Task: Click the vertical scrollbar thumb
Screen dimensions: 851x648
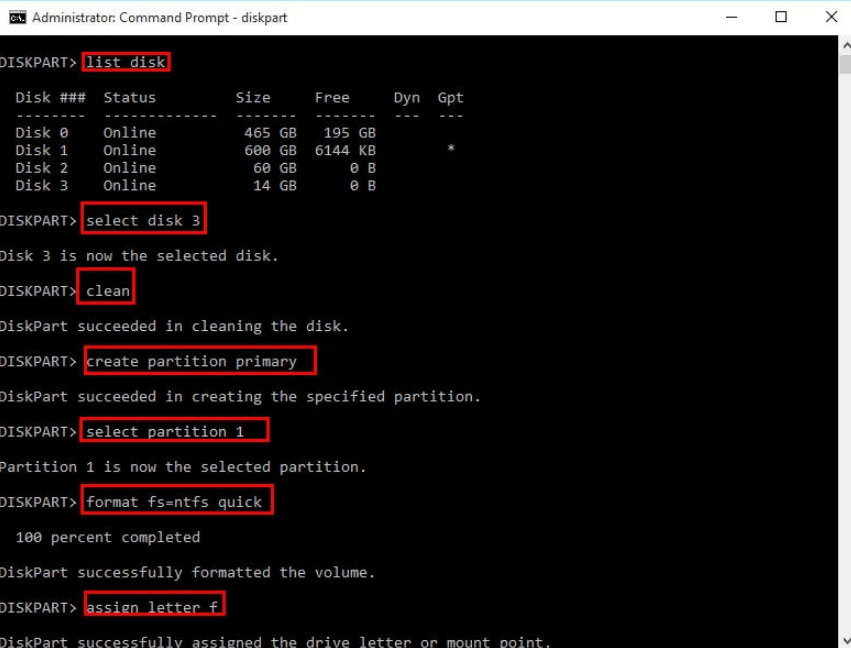Action: (845, 64)
